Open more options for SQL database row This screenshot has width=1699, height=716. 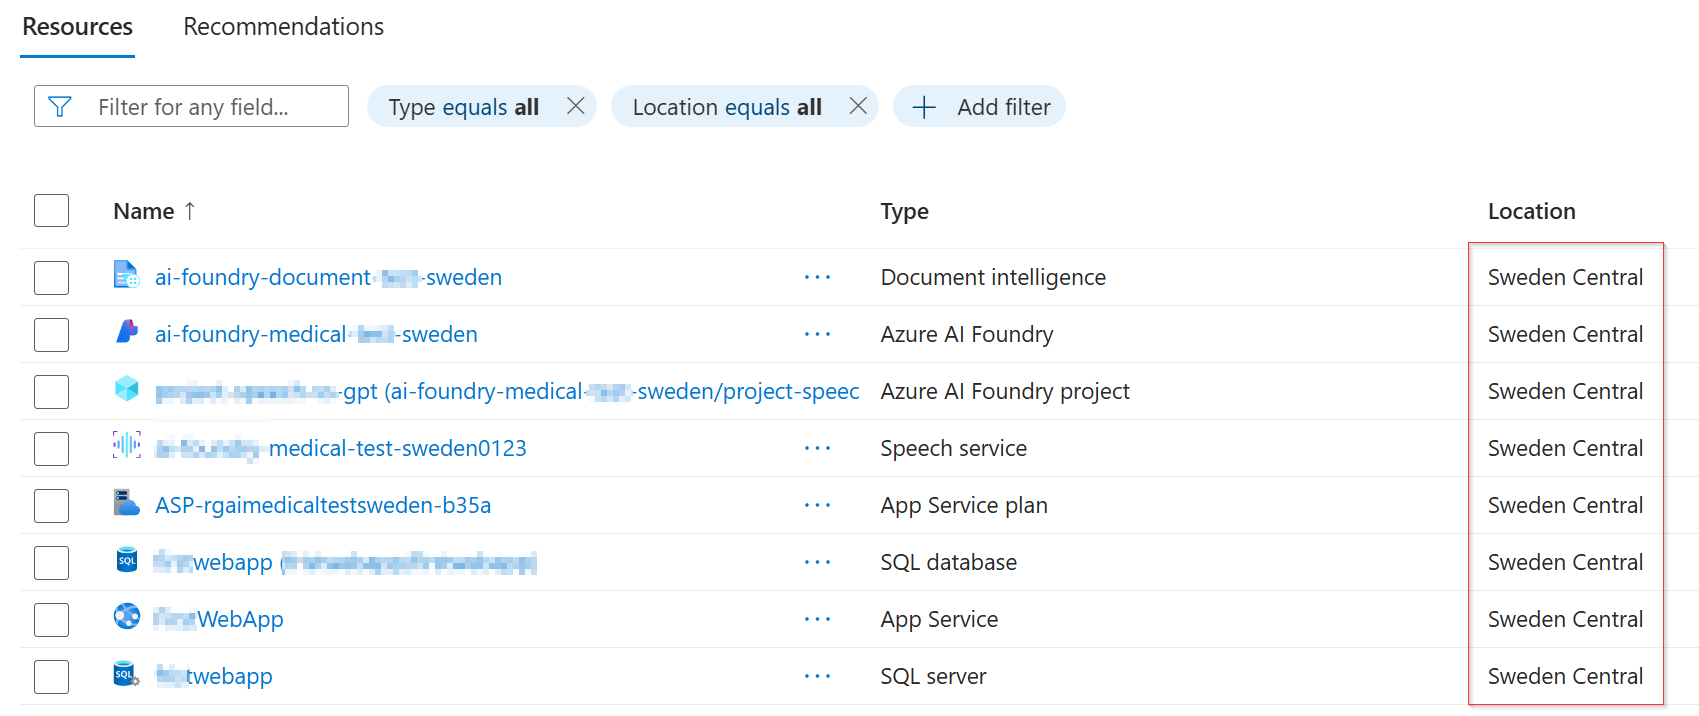point(817,562)
